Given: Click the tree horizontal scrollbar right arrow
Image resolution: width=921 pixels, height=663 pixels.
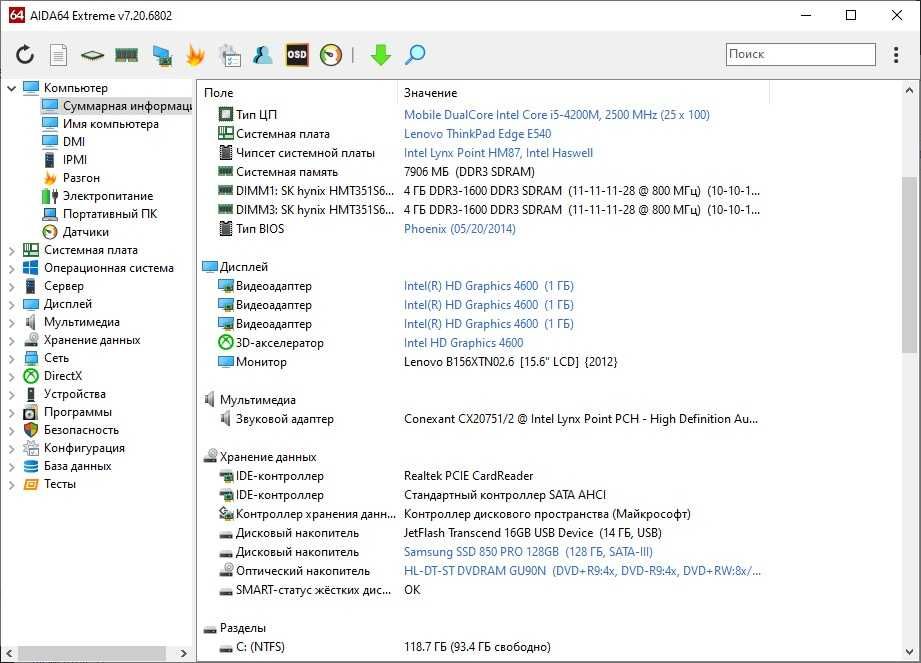Looking at the screenshot, I should tap(183, 653).
